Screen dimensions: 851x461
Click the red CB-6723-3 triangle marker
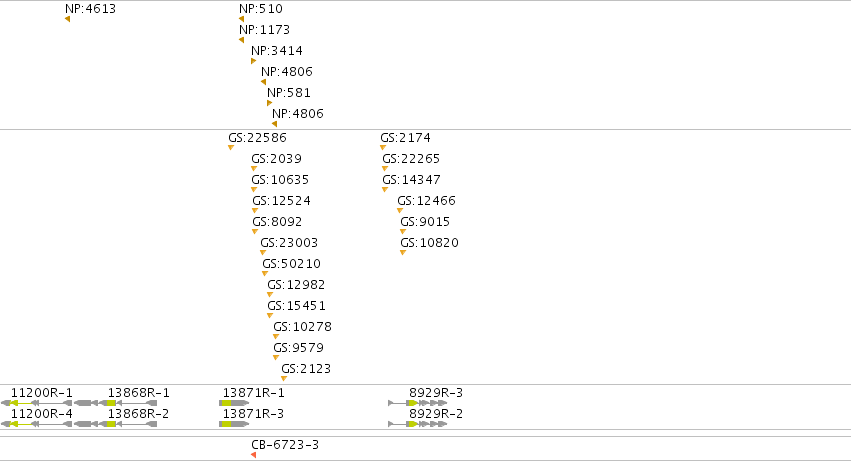[x=253, y=455]
